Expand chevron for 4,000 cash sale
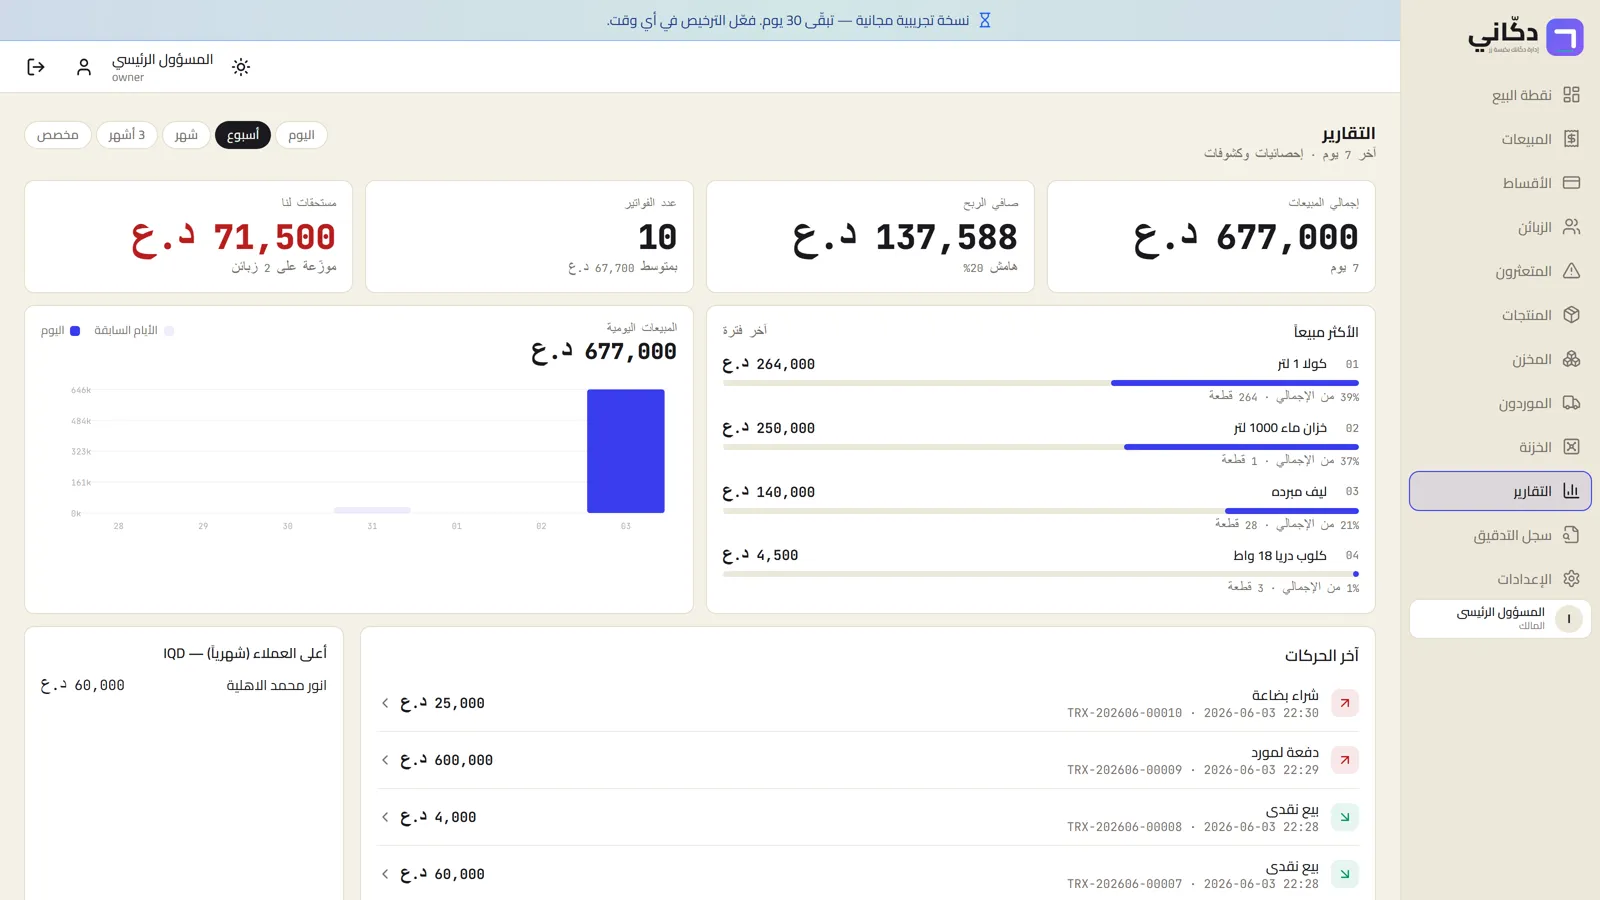The image size is (1600, 900). [385, 817]
